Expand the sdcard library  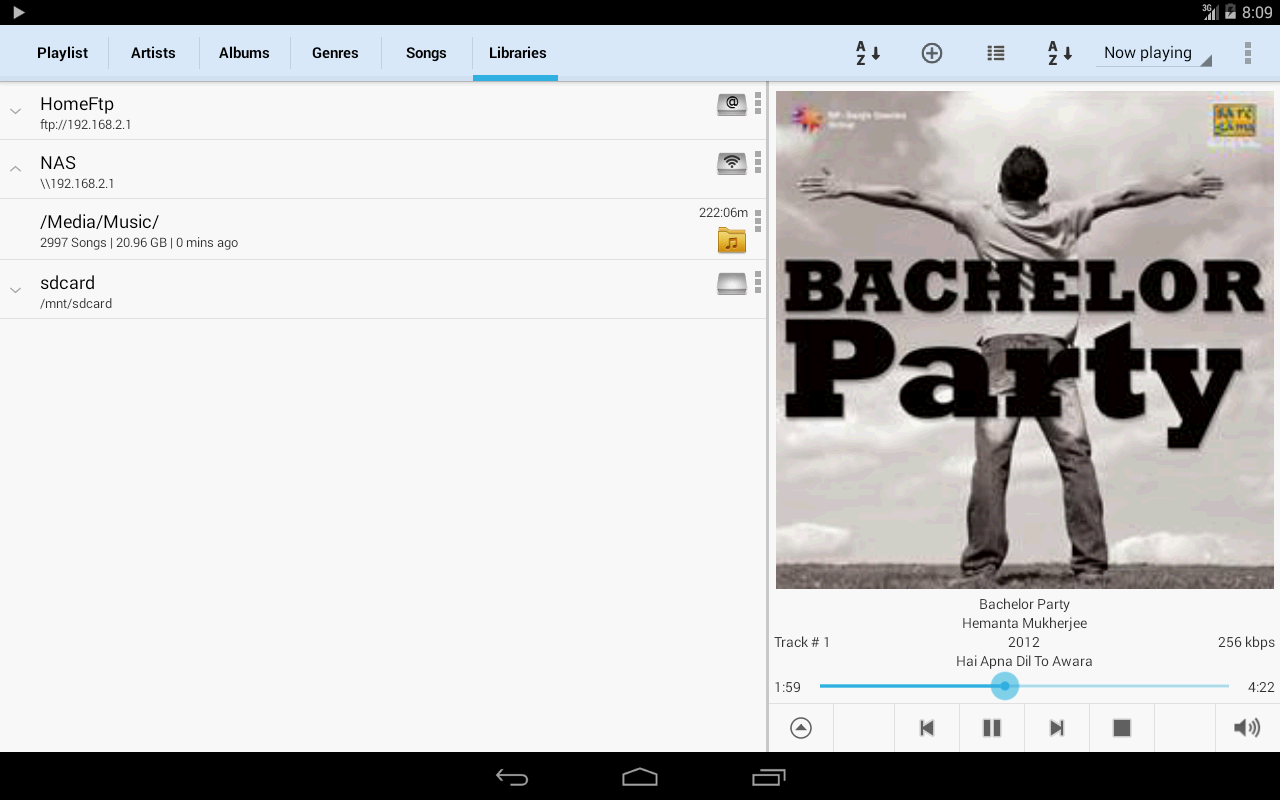click(x=16, y=290)
